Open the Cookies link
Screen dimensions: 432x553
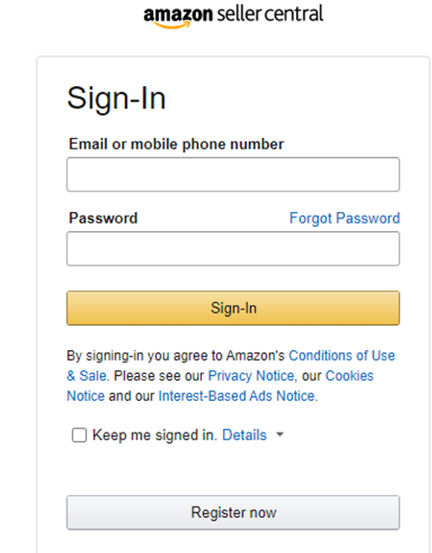click(349, 376)
